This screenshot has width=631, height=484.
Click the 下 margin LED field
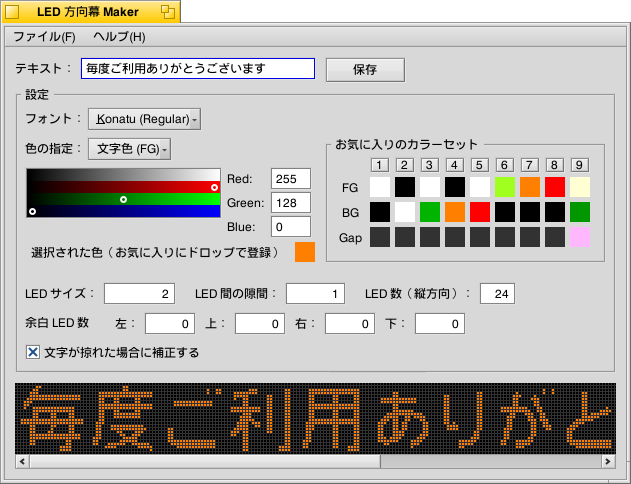pos(440,323)
